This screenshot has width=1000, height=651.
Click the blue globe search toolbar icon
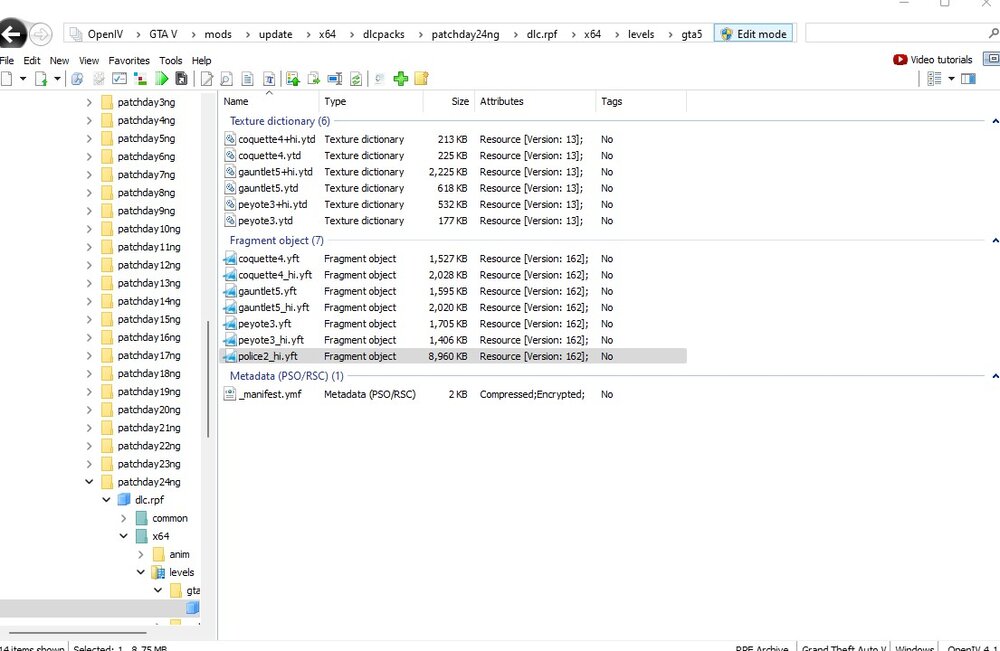[x=77, y=78]
